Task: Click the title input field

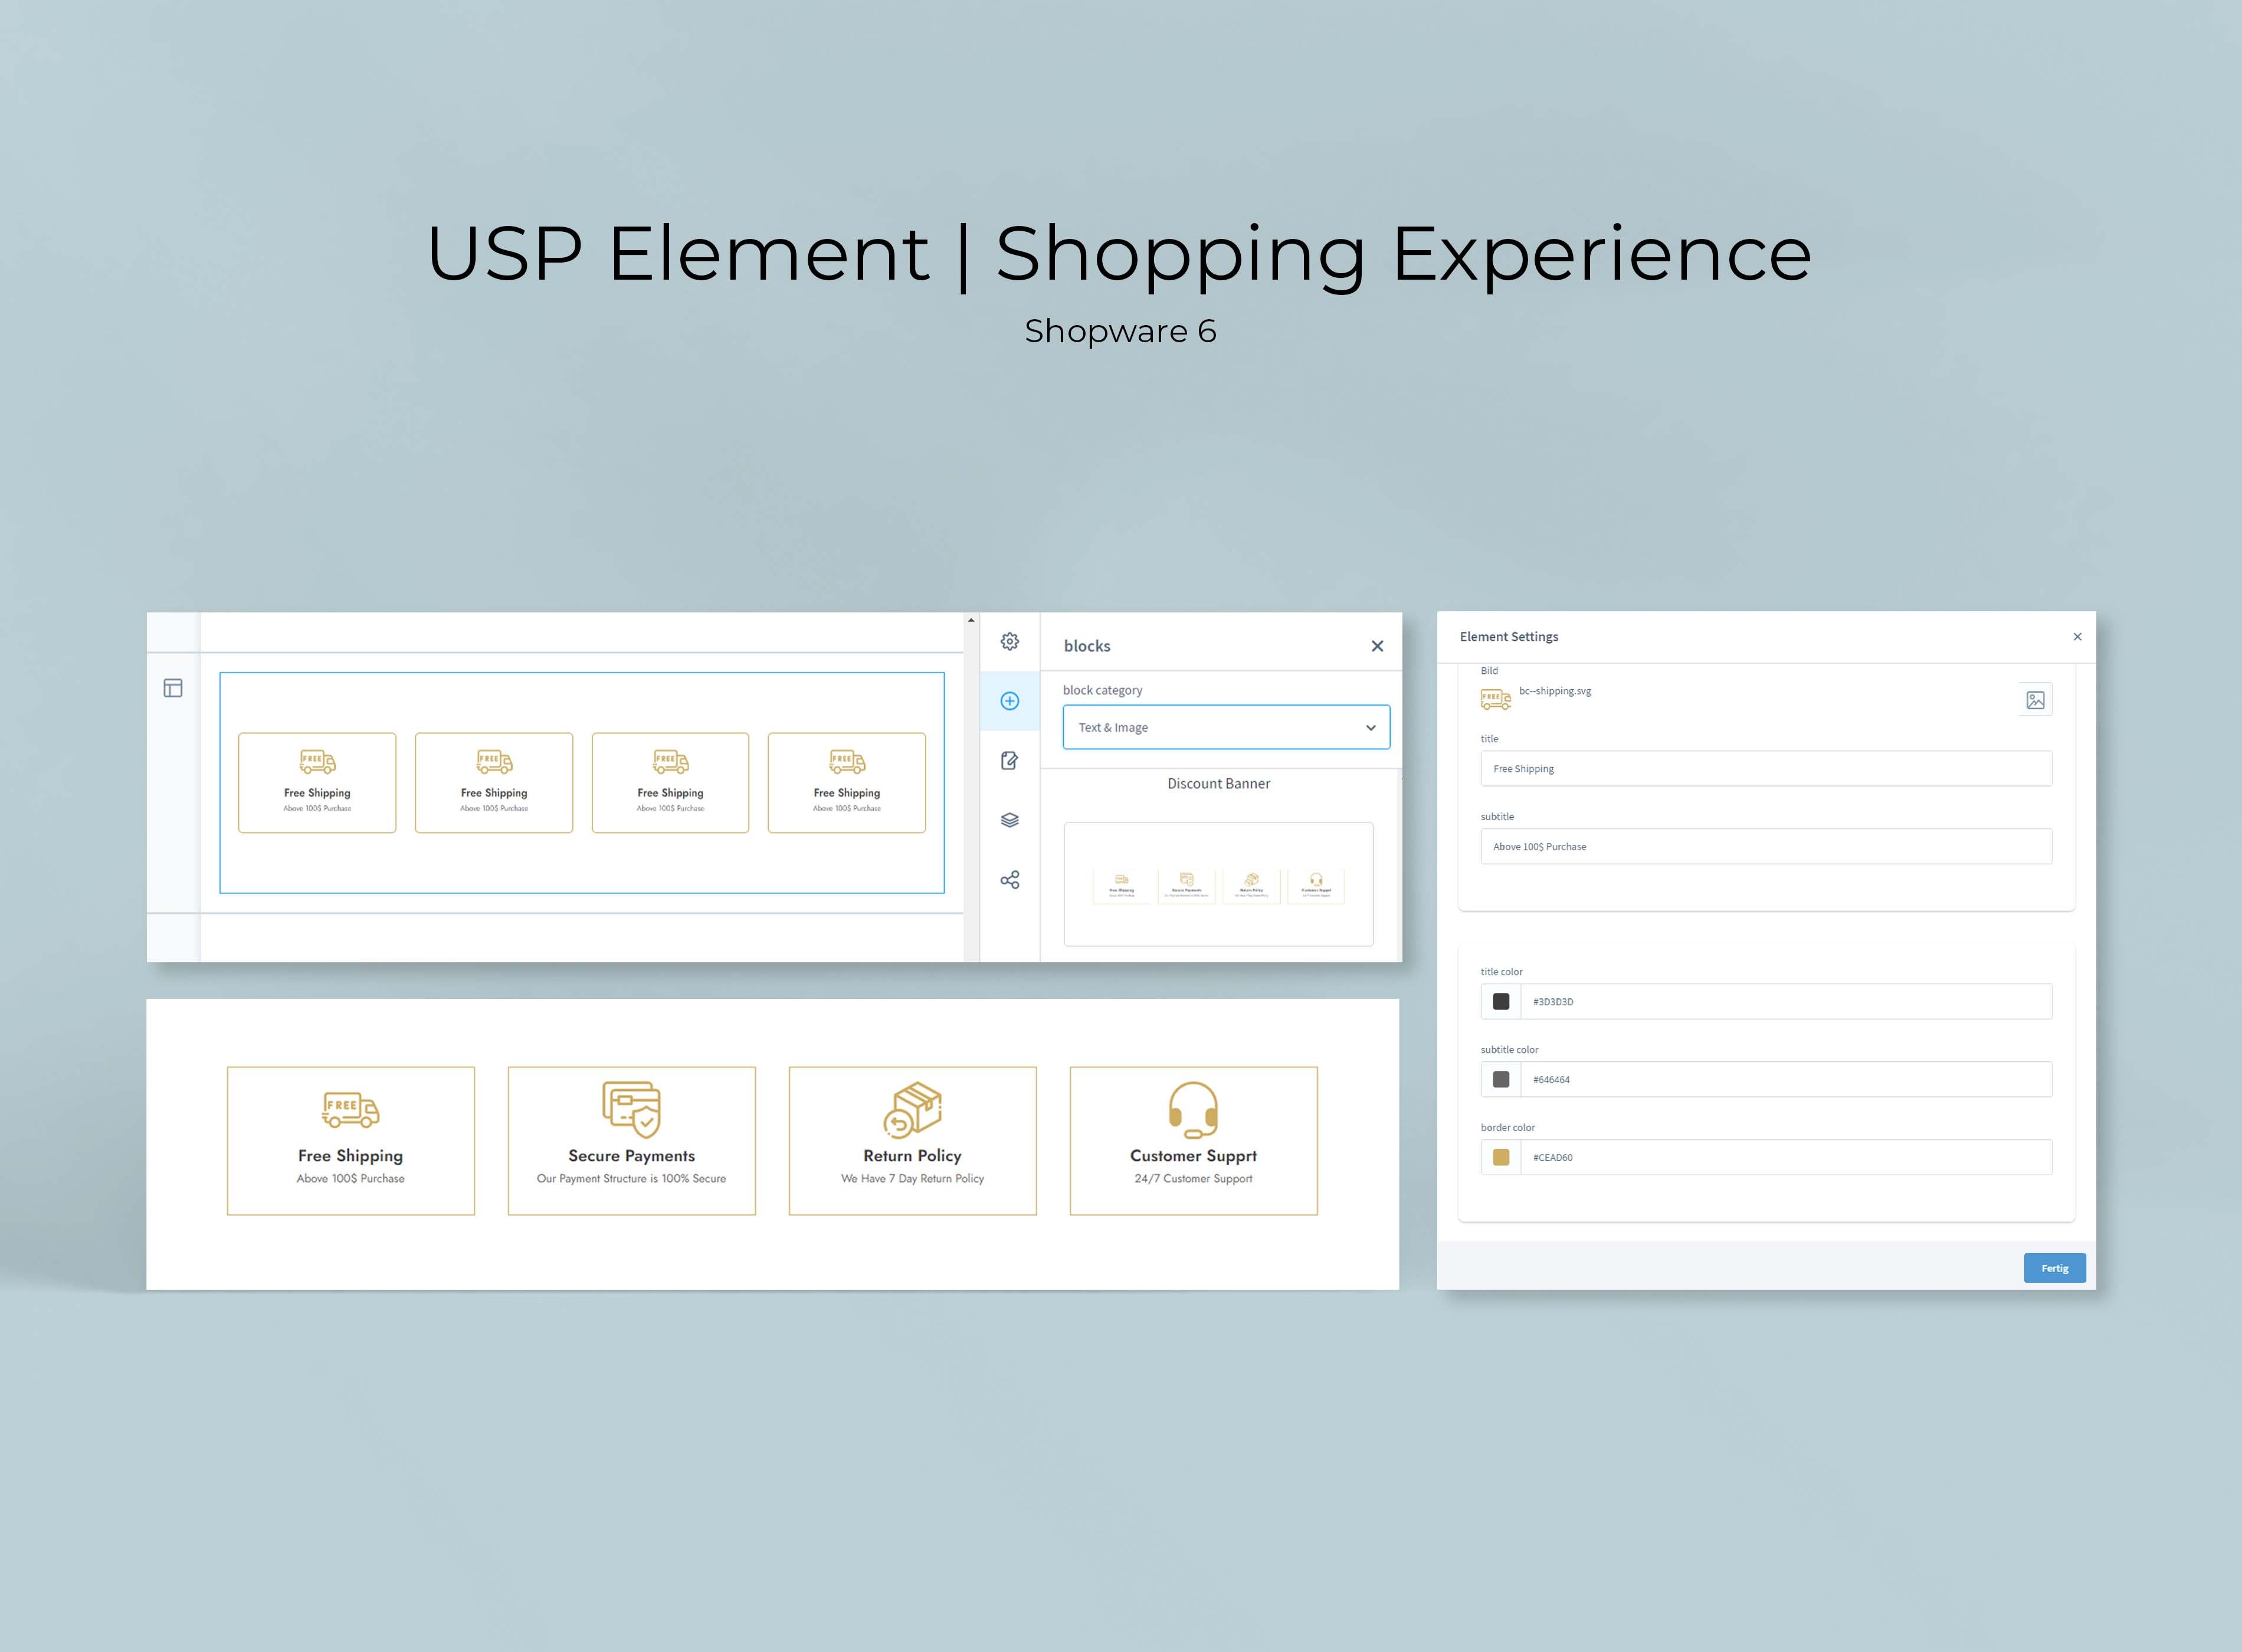Action: coord(1766,769)
